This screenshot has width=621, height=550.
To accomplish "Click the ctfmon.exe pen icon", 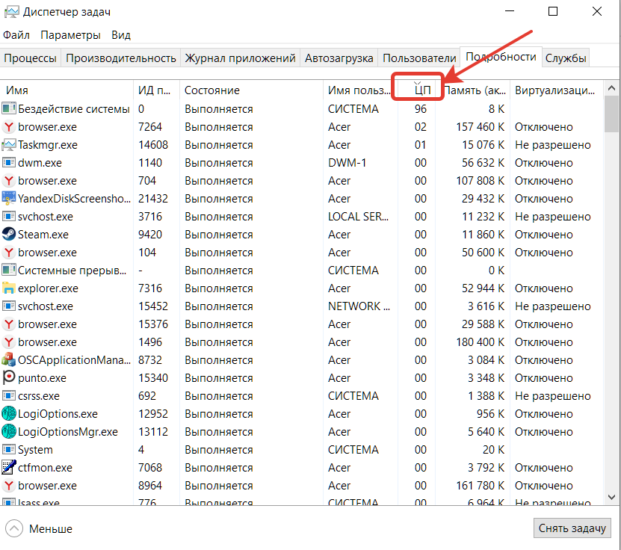I will coord(9,467).
